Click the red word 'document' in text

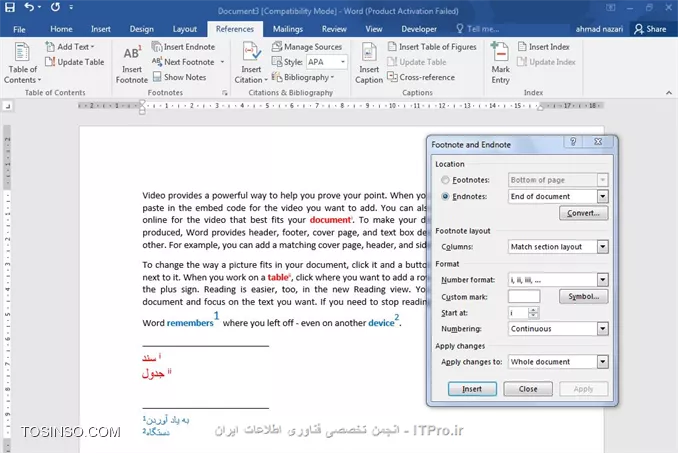330,220
